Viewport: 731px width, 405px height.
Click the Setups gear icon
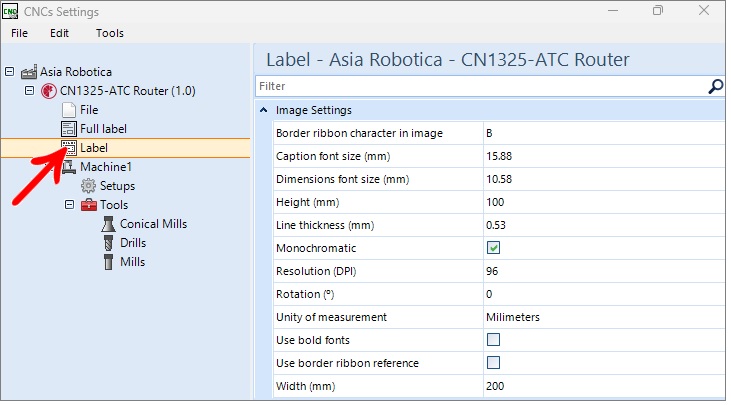point(89,186)
